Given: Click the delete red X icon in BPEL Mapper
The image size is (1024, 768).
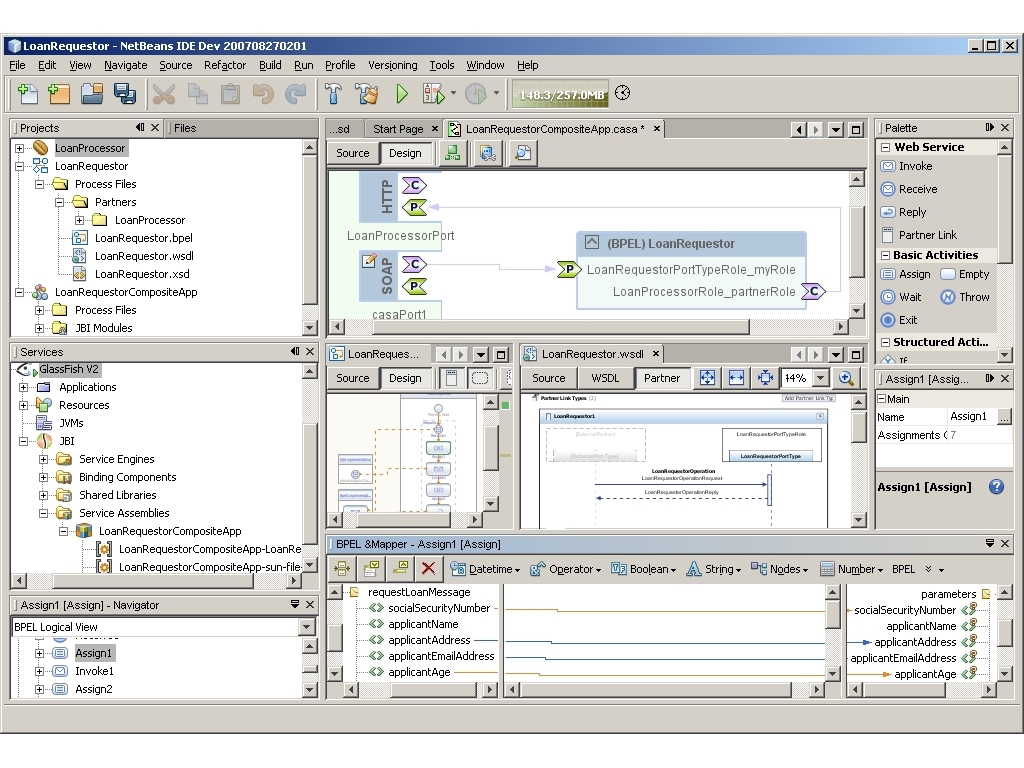Looking at the screenshot, I should 428,569.
